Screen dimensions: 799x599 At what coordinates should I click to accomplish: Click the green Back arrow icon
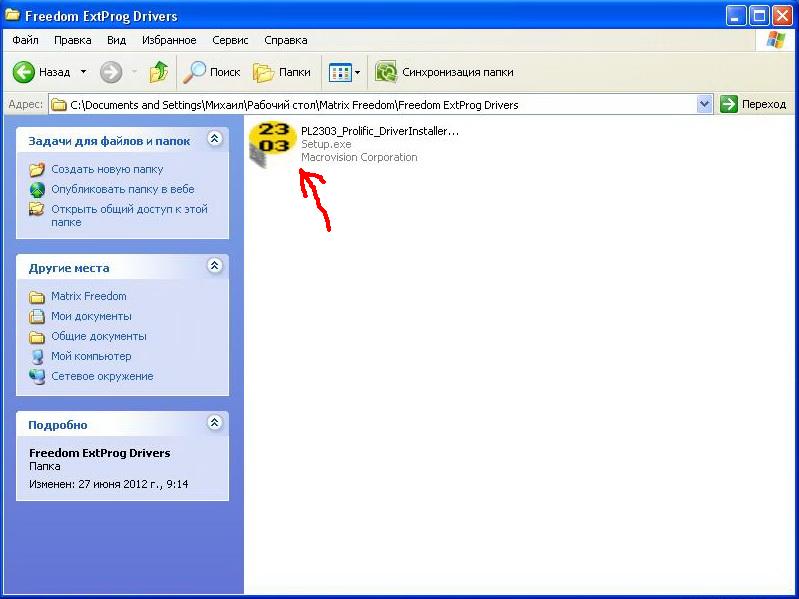point(24,72)
